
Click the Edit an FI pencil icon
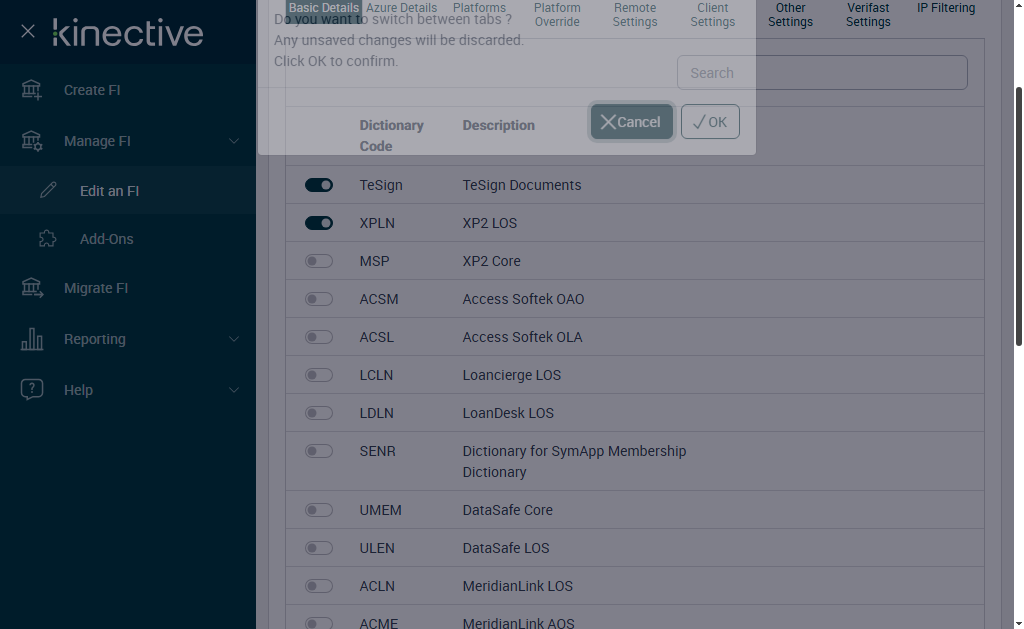point(48,190)
